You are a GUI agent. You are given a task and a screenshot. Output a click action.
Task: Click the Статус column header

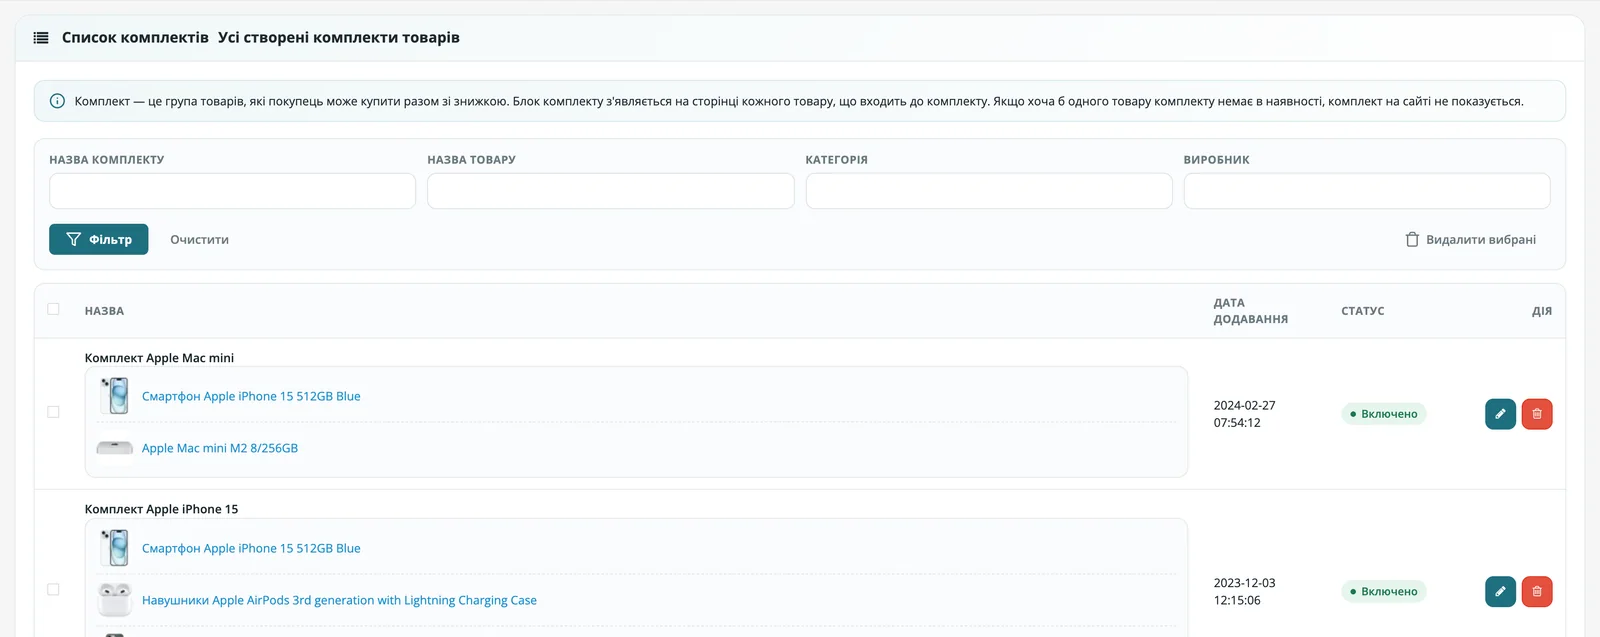(x=1363, y=311)
